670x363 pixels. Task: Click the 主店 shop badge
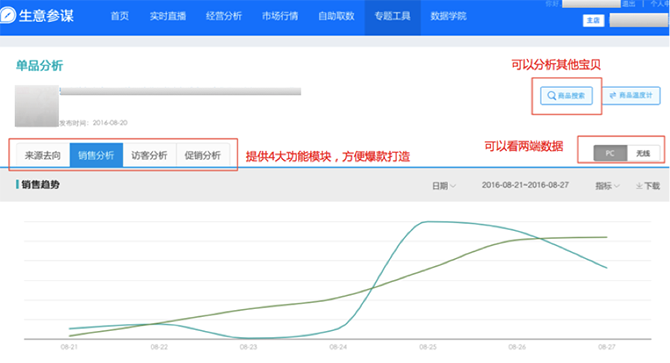click(x=594, y=20)
